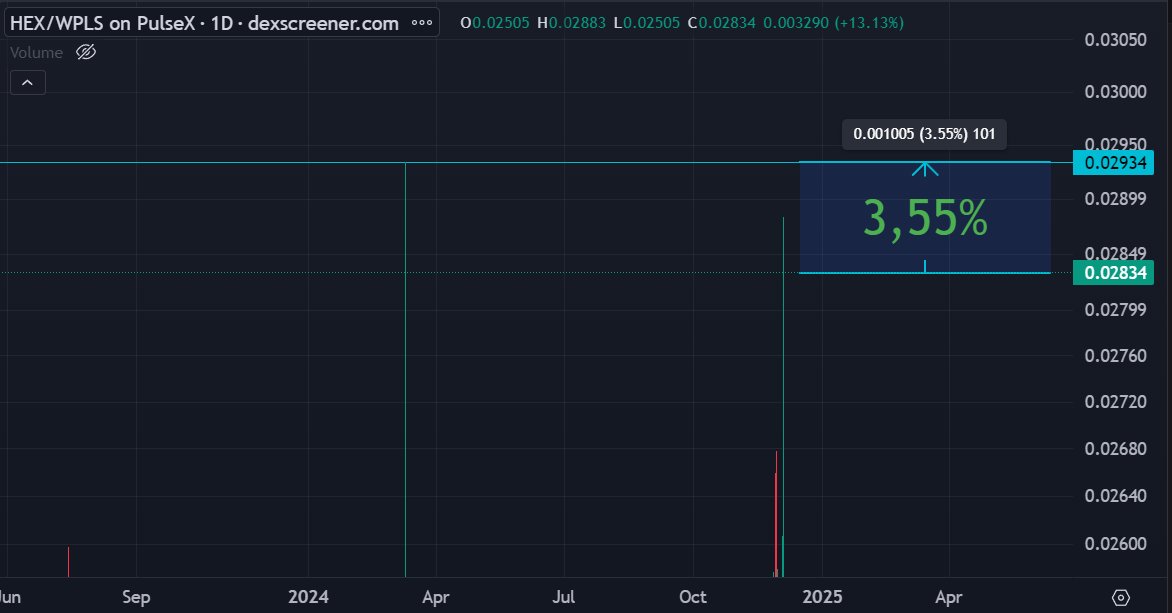This screenshot has width=1172, height=613.
Task: Select the Volume indicator label
Action: click(x=36, y=52)
